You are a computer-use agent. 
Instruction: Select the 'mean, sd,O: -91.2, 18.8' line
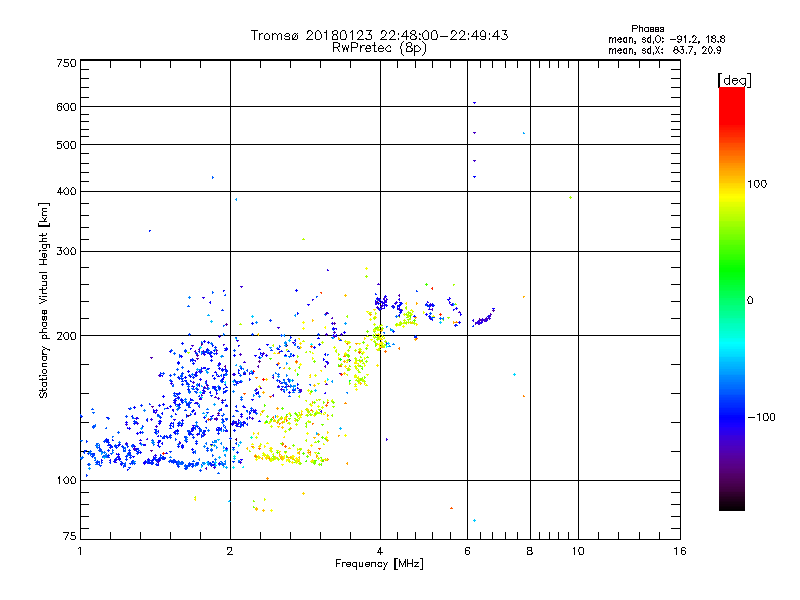[666, 39]
